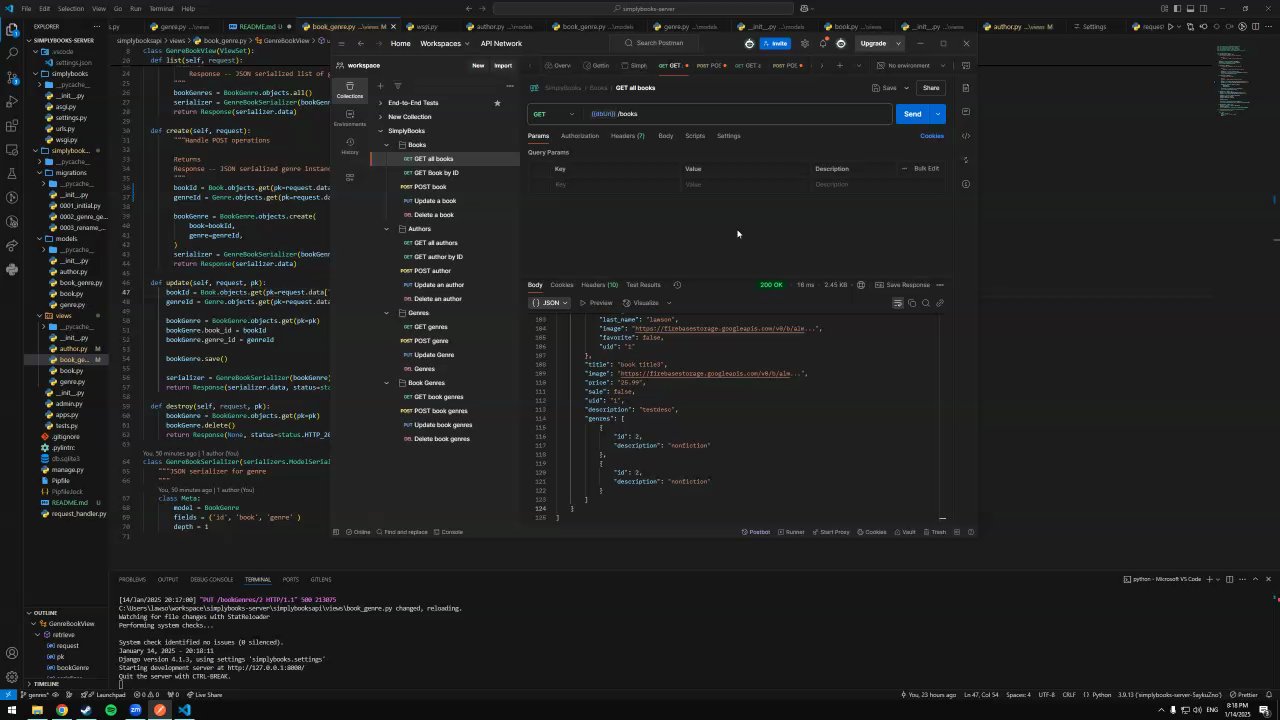Open VS Code Source Control view
Screen dimensions: 1280x720
tap(12, 78)
